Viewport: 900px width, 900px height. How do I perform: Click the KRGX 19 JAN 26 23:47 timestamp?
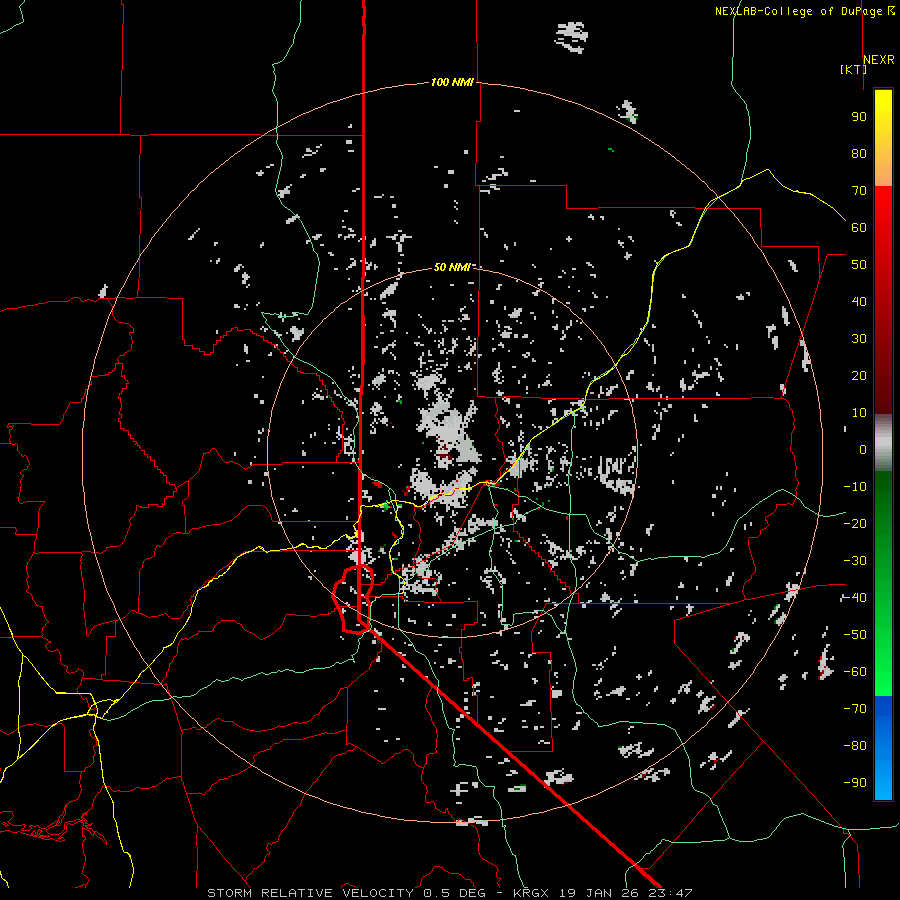pyautogui.click(x=603, y=893)
